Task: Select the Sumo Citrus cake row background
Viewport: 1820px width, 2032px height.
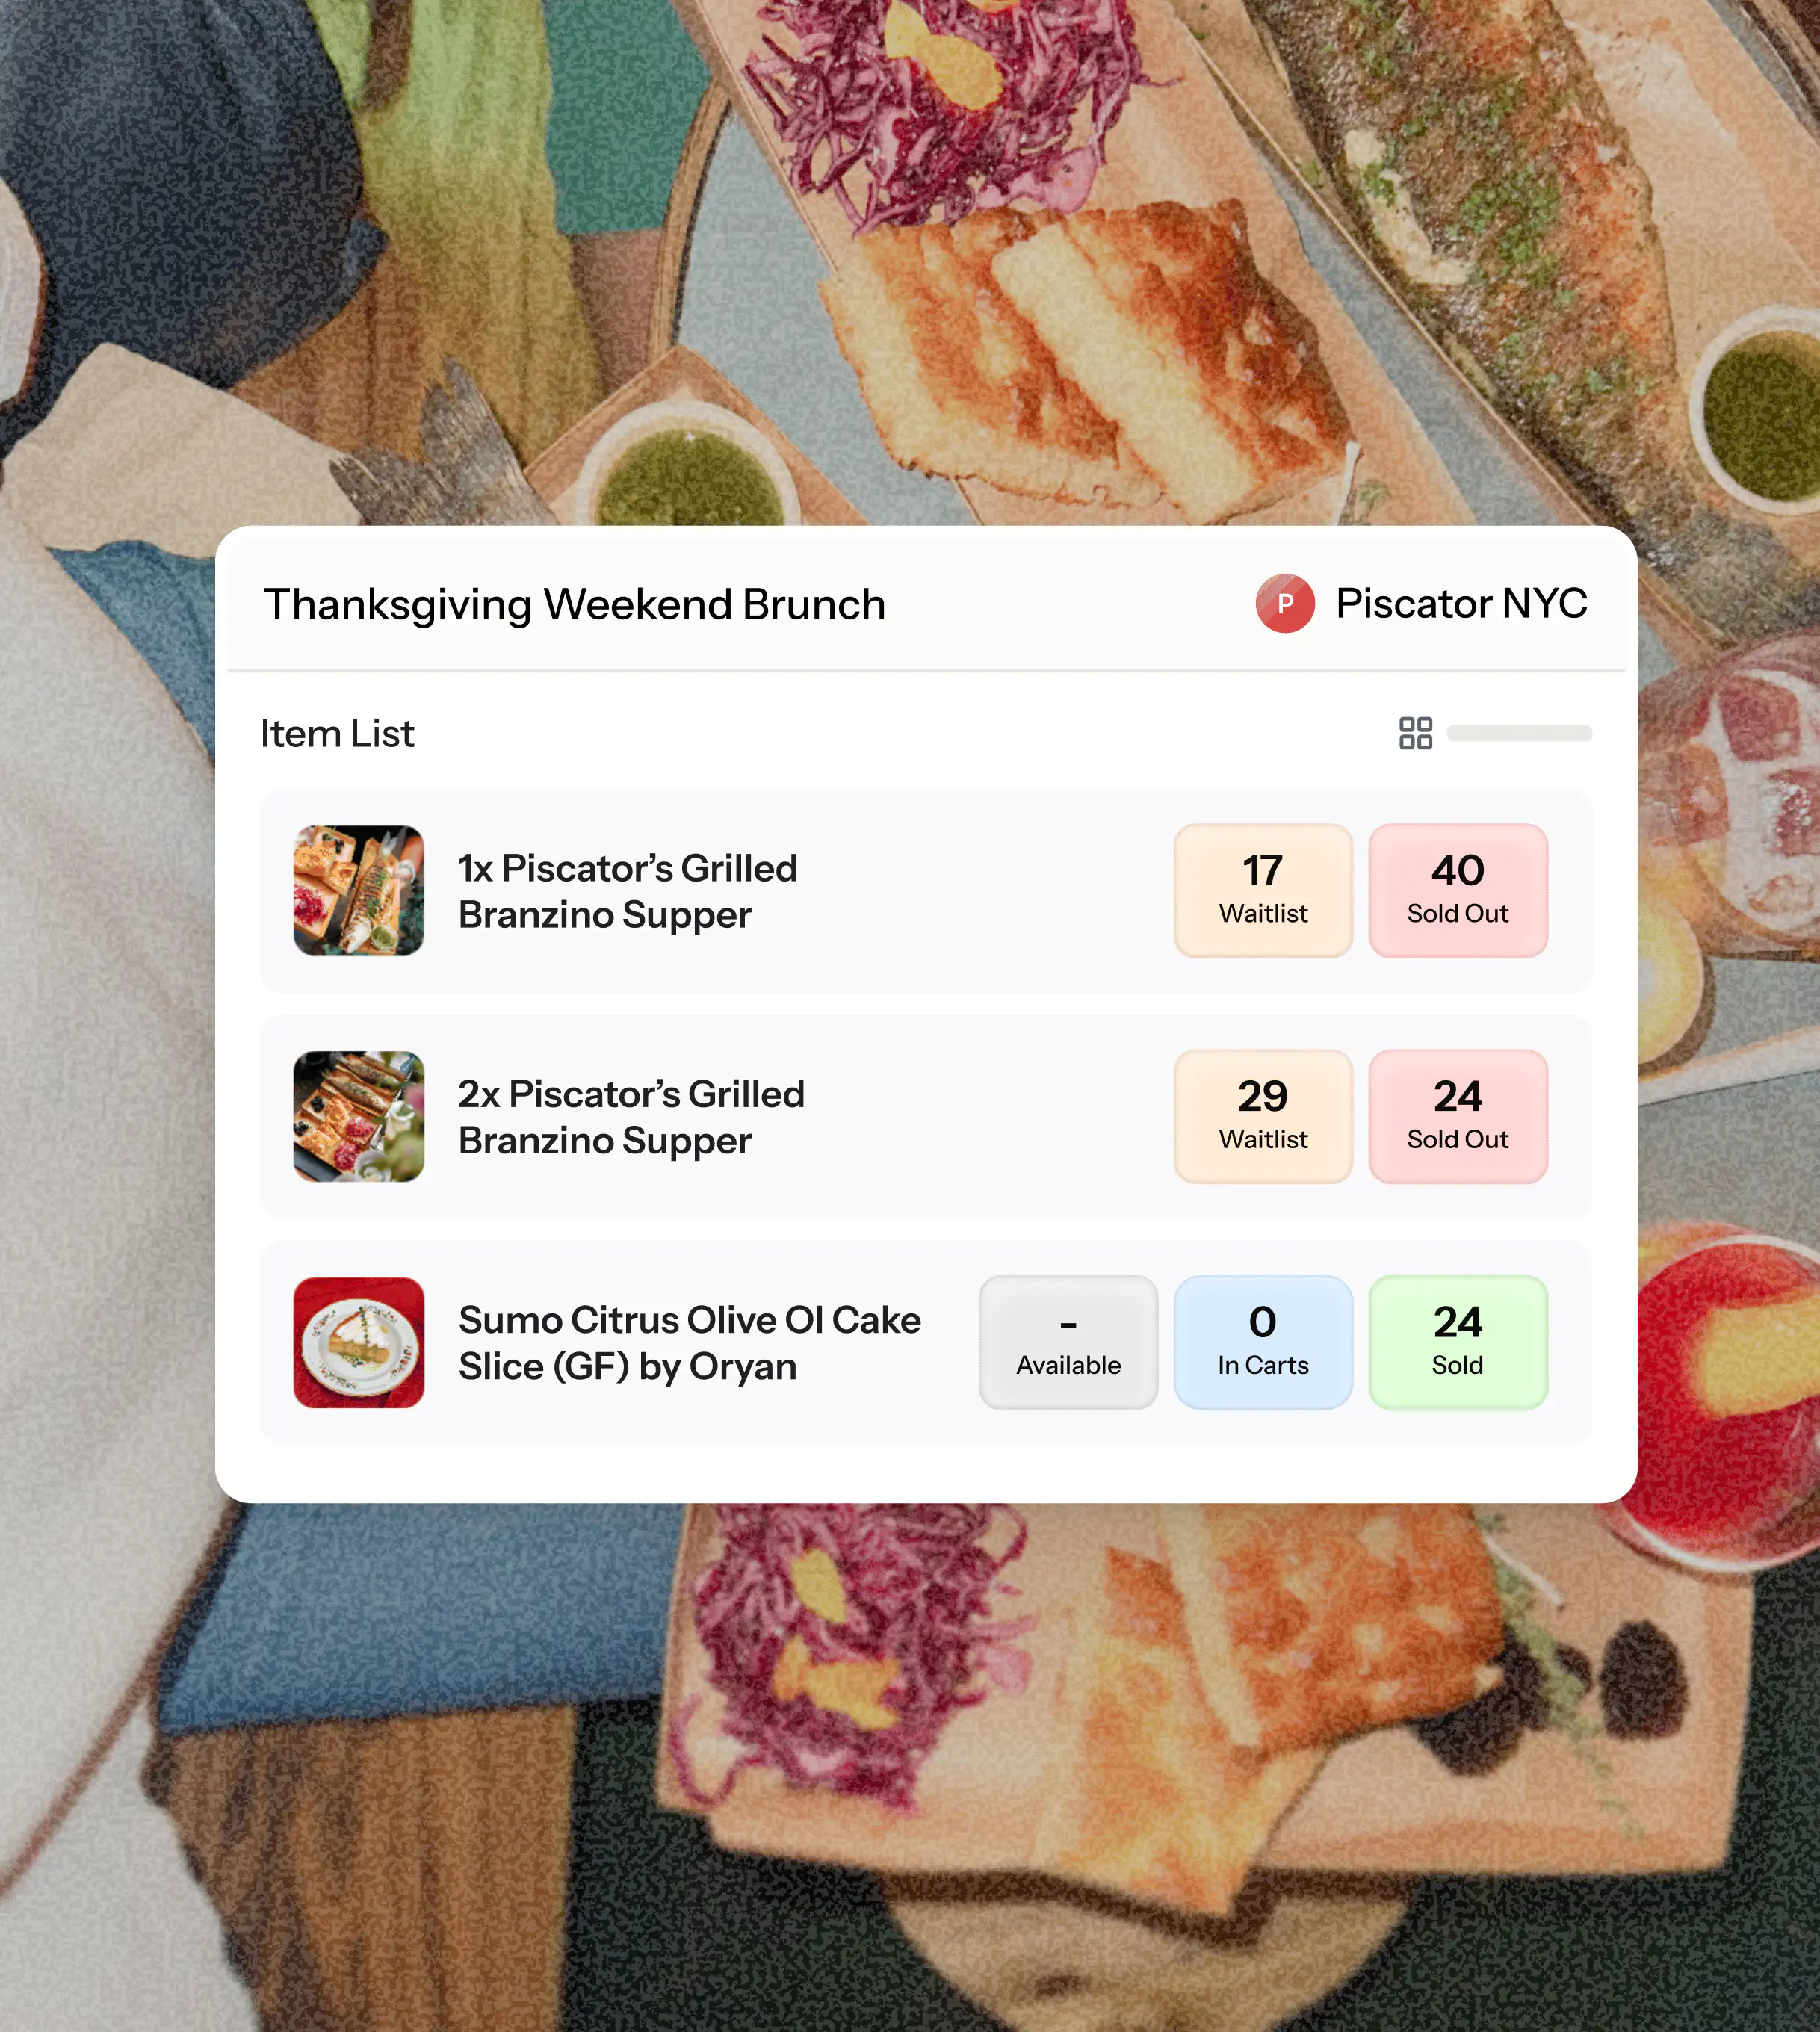Action: coord(926,1342)
